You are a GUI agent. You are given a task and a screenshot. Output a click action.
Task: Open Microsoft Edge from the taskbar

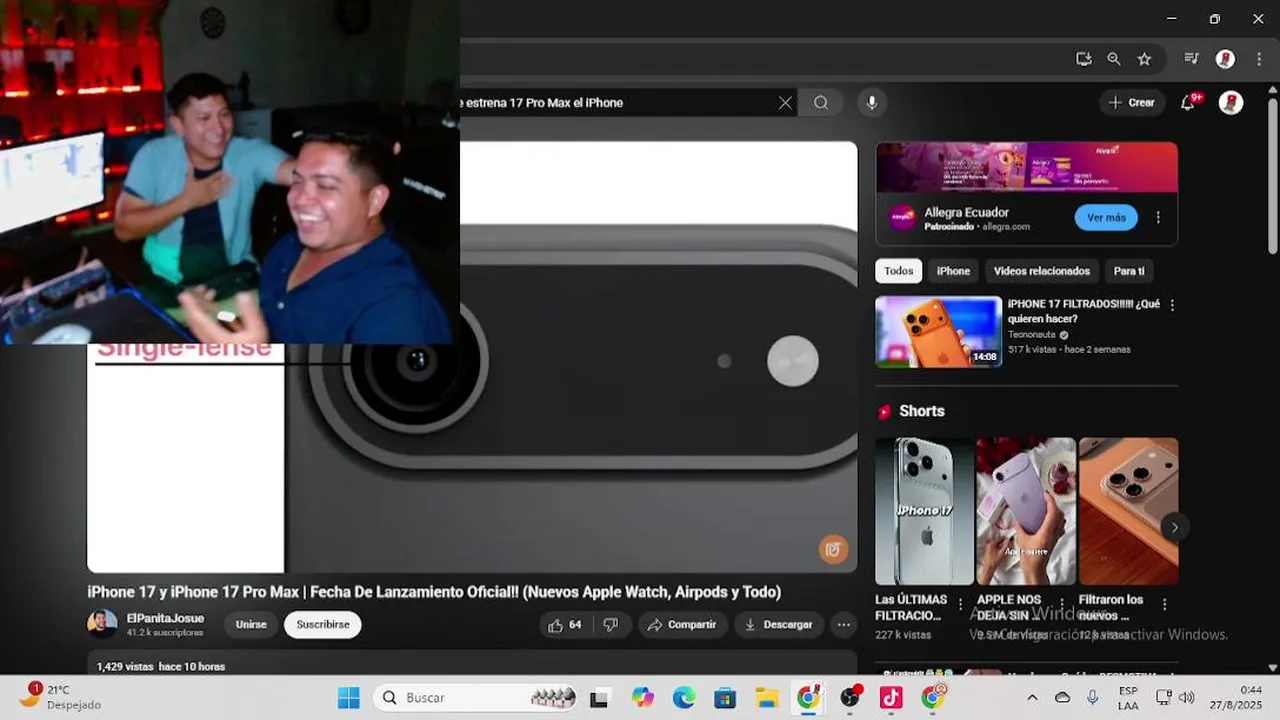pyautogui.click(x=684, y=698)
